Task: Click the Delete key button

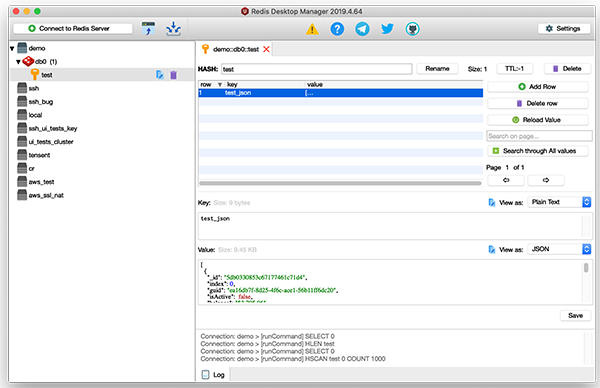Action: [x=568, y=68]
